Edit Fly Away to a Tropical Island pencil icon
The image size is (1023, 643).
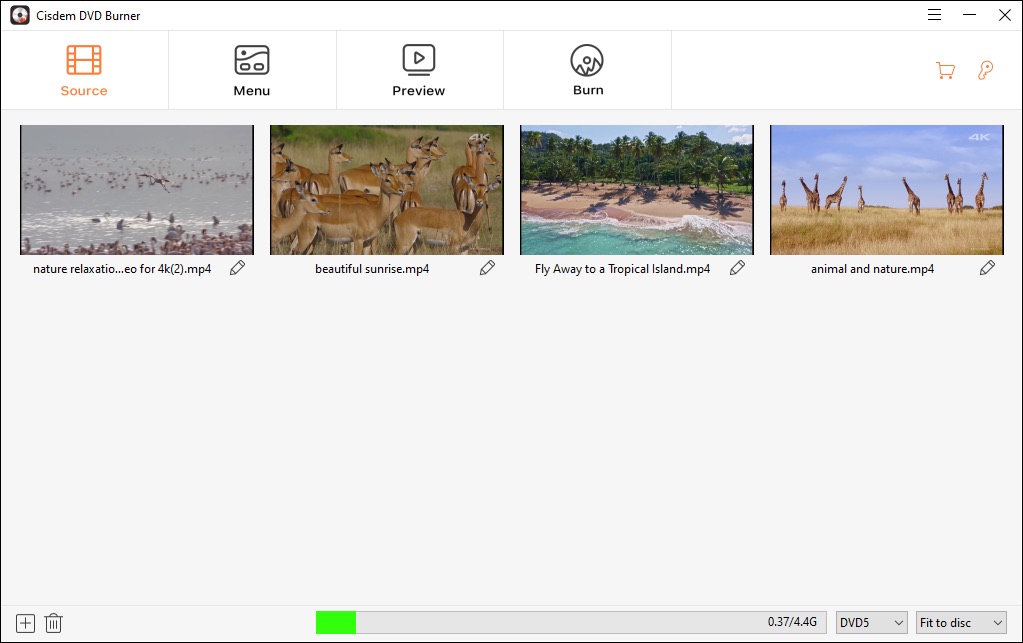737,268
